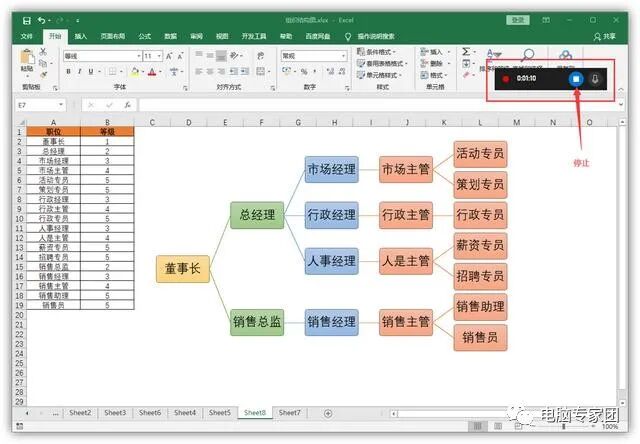
Task: Open 单元格样式 cell styles menu
Action: tap(379, 75)
